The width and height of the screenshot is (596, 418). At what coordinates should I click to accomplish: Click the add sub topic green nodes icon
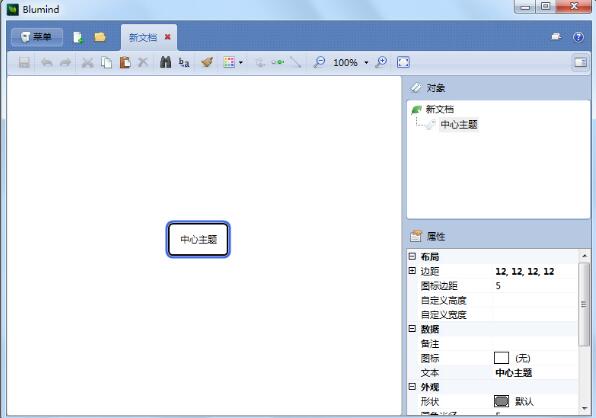(x=278, y=62)
